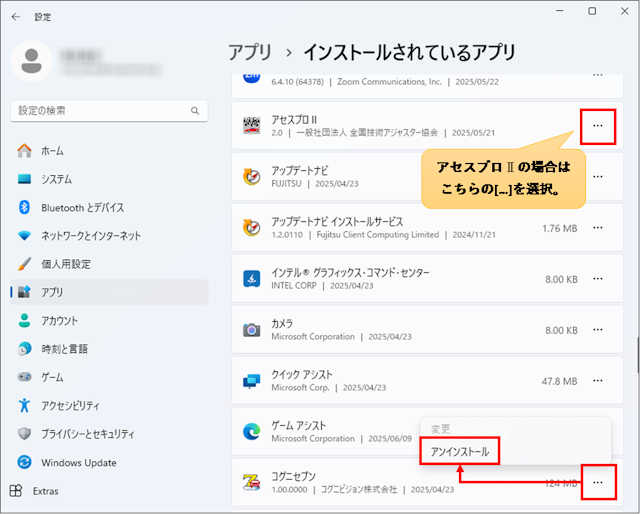Open ネットワークとインターネット settings
The width and height of the screenshot is (640, 514).
coord(109,236)
